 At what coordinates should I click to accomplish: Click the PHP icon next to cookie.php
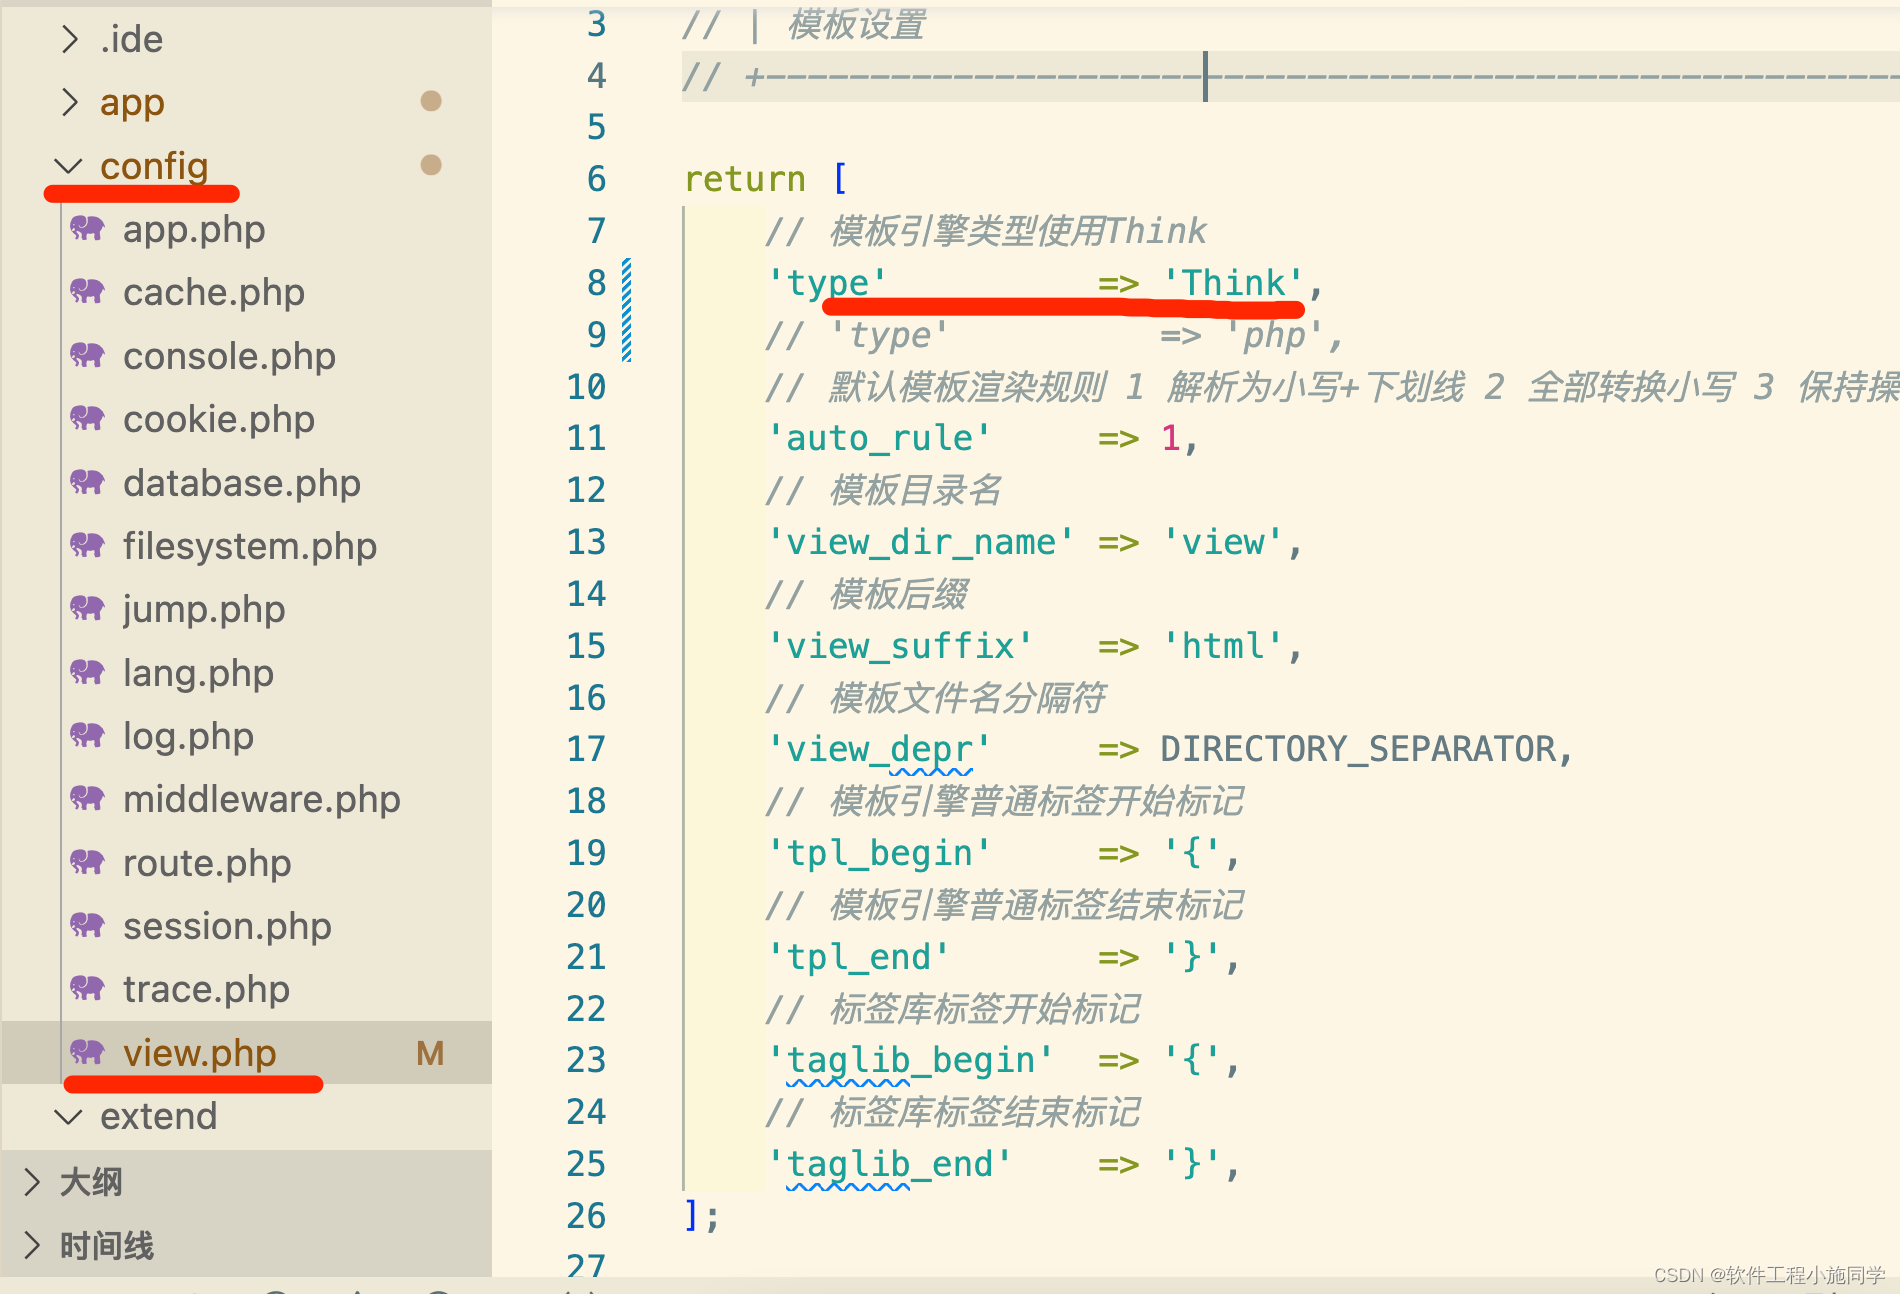pos(87,419)
